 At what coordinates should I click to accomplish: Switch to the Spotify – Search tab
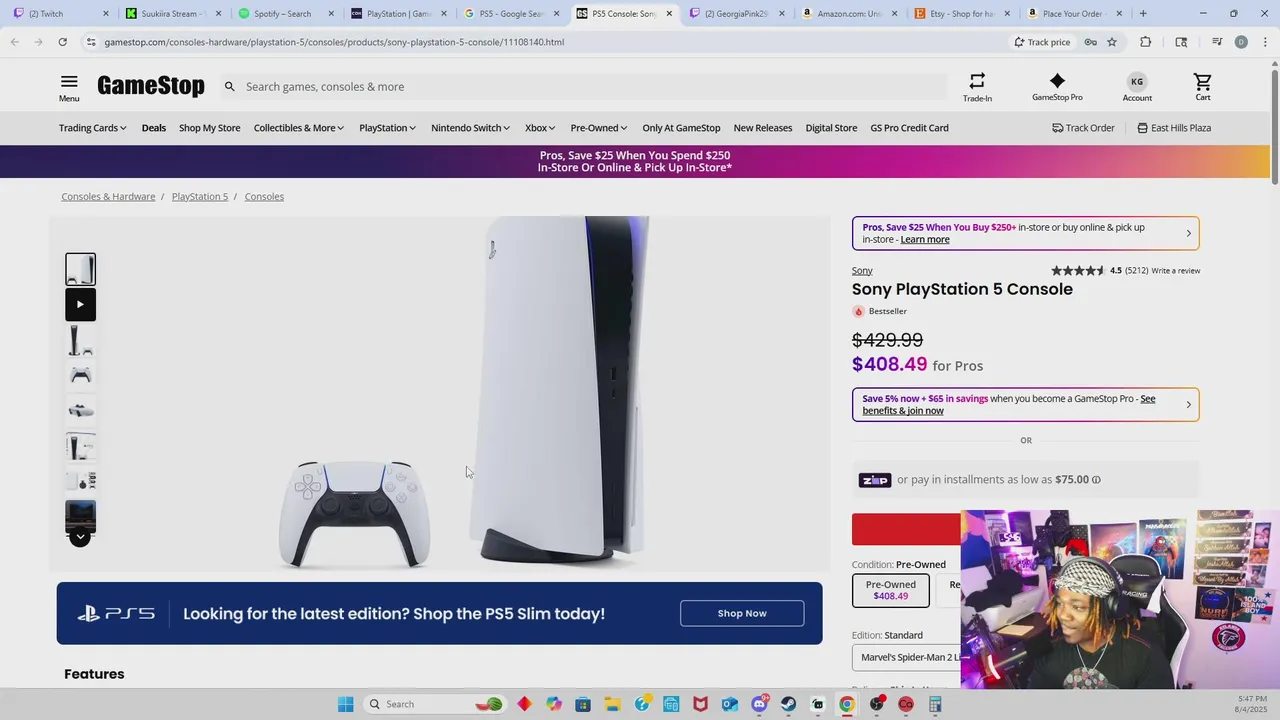(x=285, y=14)
